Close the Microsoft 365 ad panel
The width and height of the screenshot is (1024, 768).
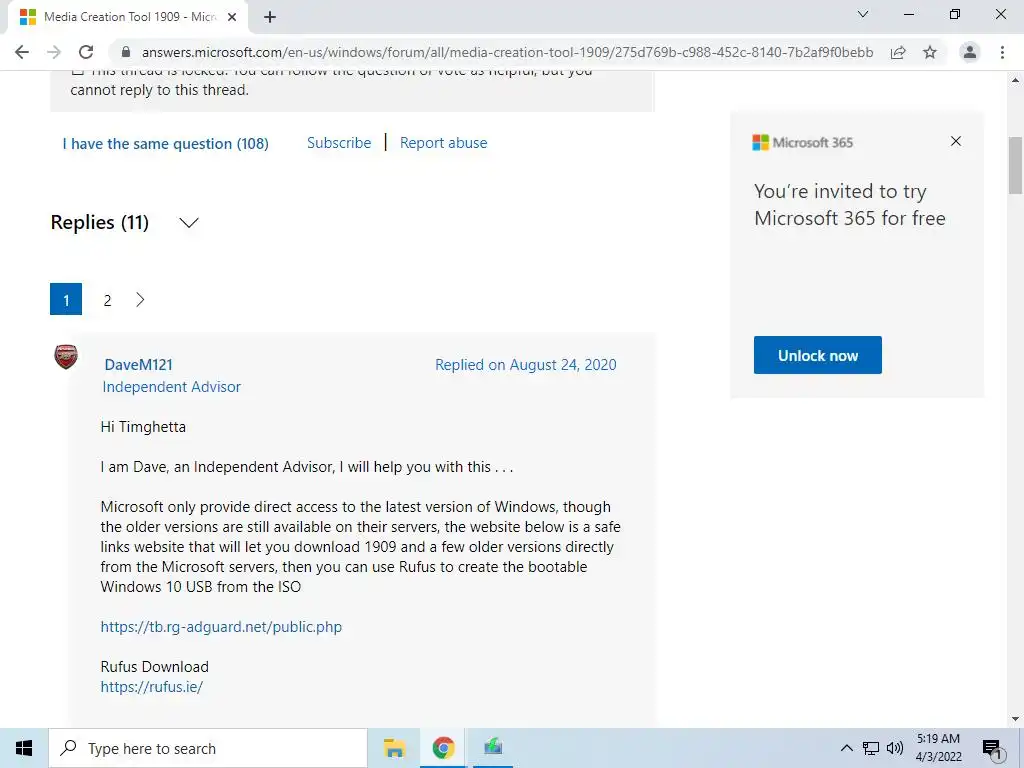(956, 141)
